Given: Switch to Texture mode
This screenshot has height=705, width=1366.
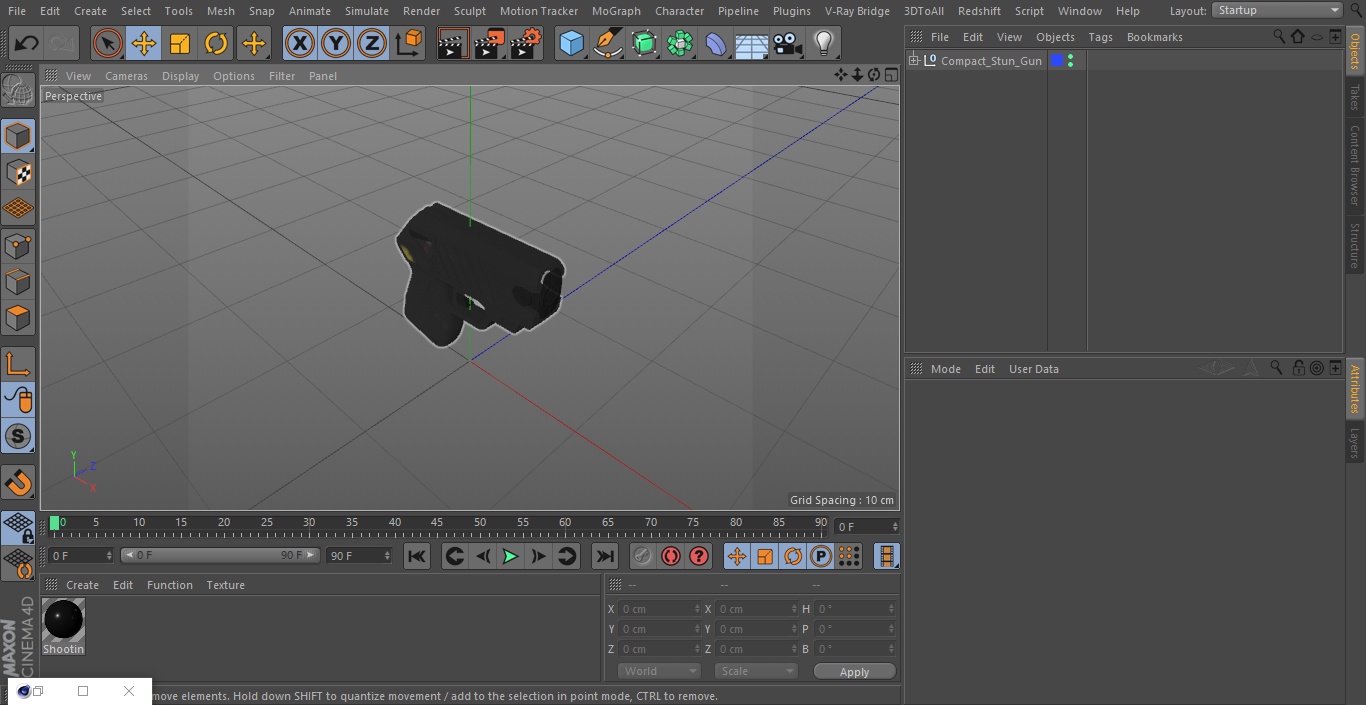Looking at the screenshot, I should point(18,173).
